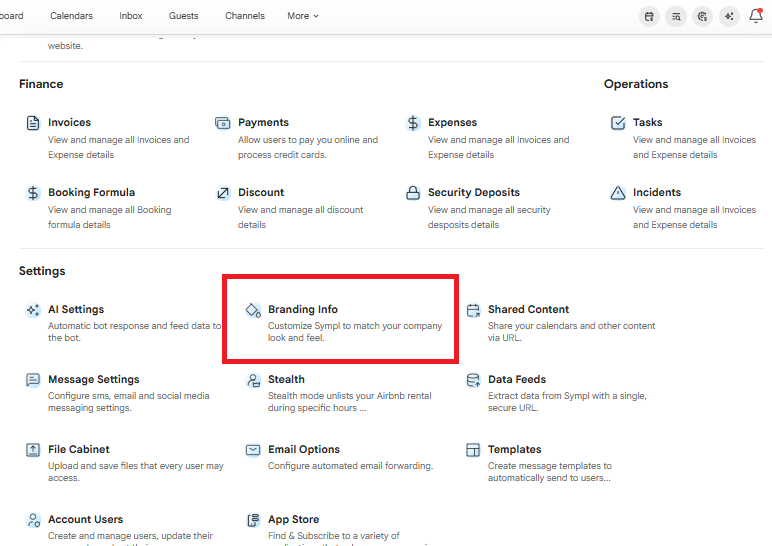
Task: Click the Incidents warning triangle icon
Action: [618, 193]
